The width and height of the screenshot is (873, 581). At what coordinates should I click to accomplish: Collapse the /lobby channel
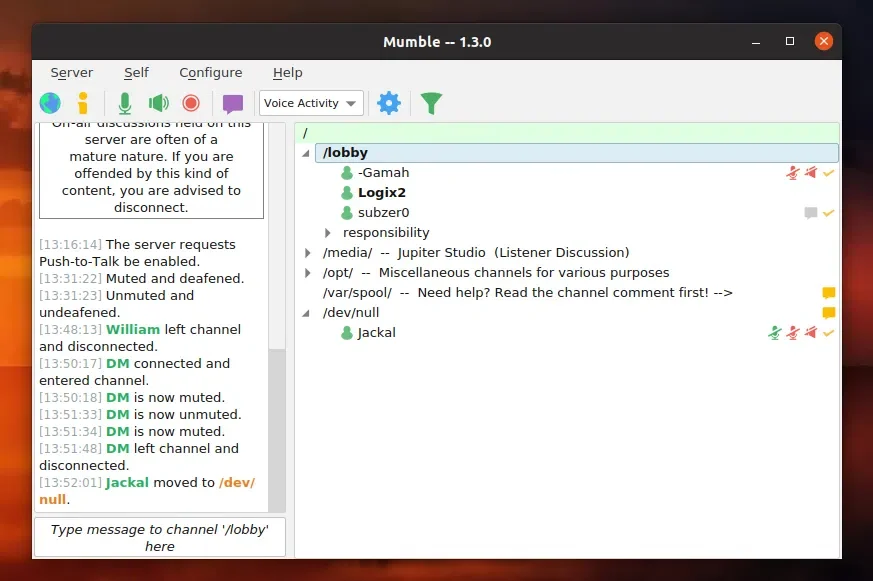[306, 153]
